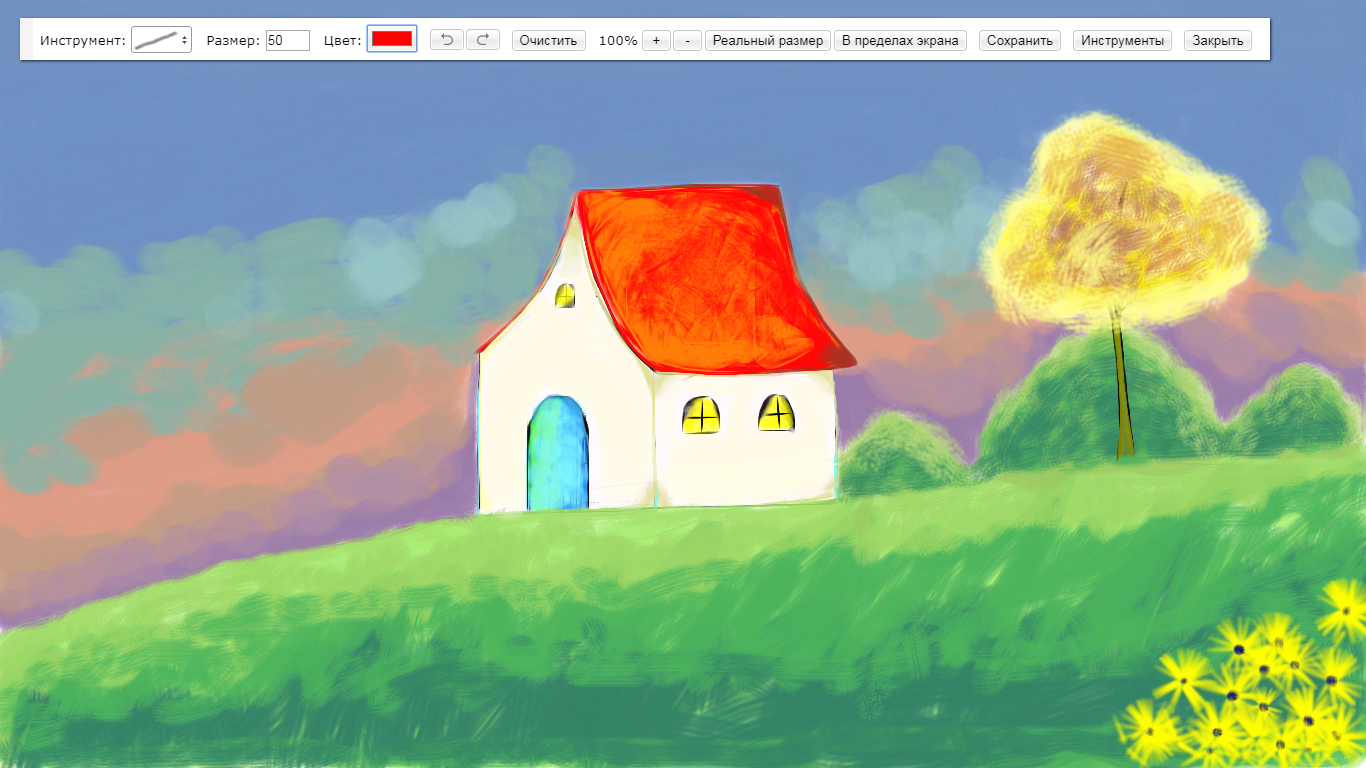Zoom out using the minus button
This screenshot has width=1366, height=768.
(687, 40)
